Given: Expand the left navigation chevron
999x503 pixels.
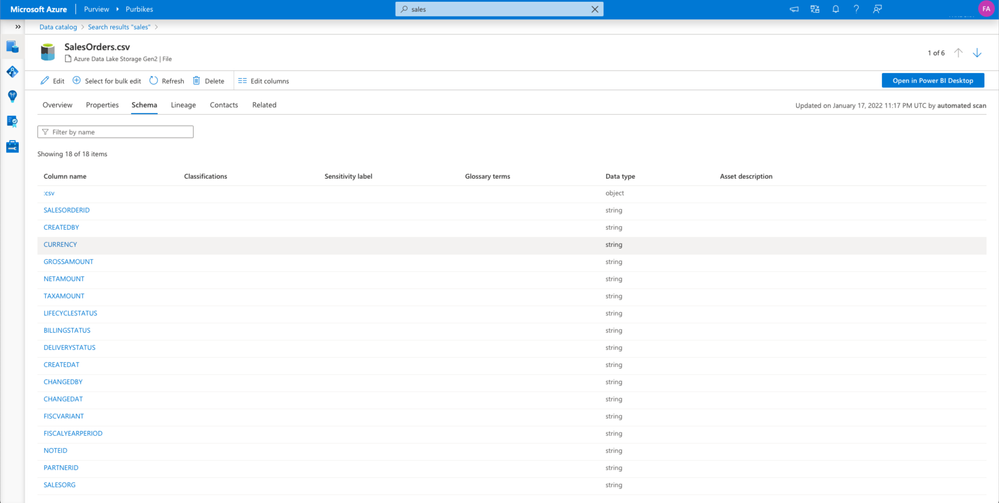Looking at the screenshot, I should (18, 27).
